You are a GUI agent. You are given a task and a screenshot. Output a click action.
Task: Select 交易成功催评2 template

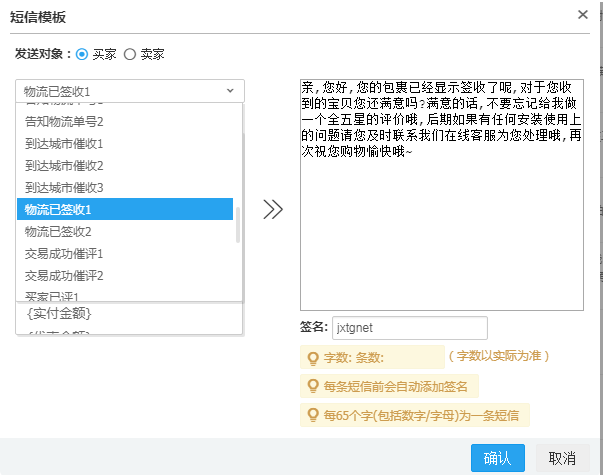tap(65, 275)
